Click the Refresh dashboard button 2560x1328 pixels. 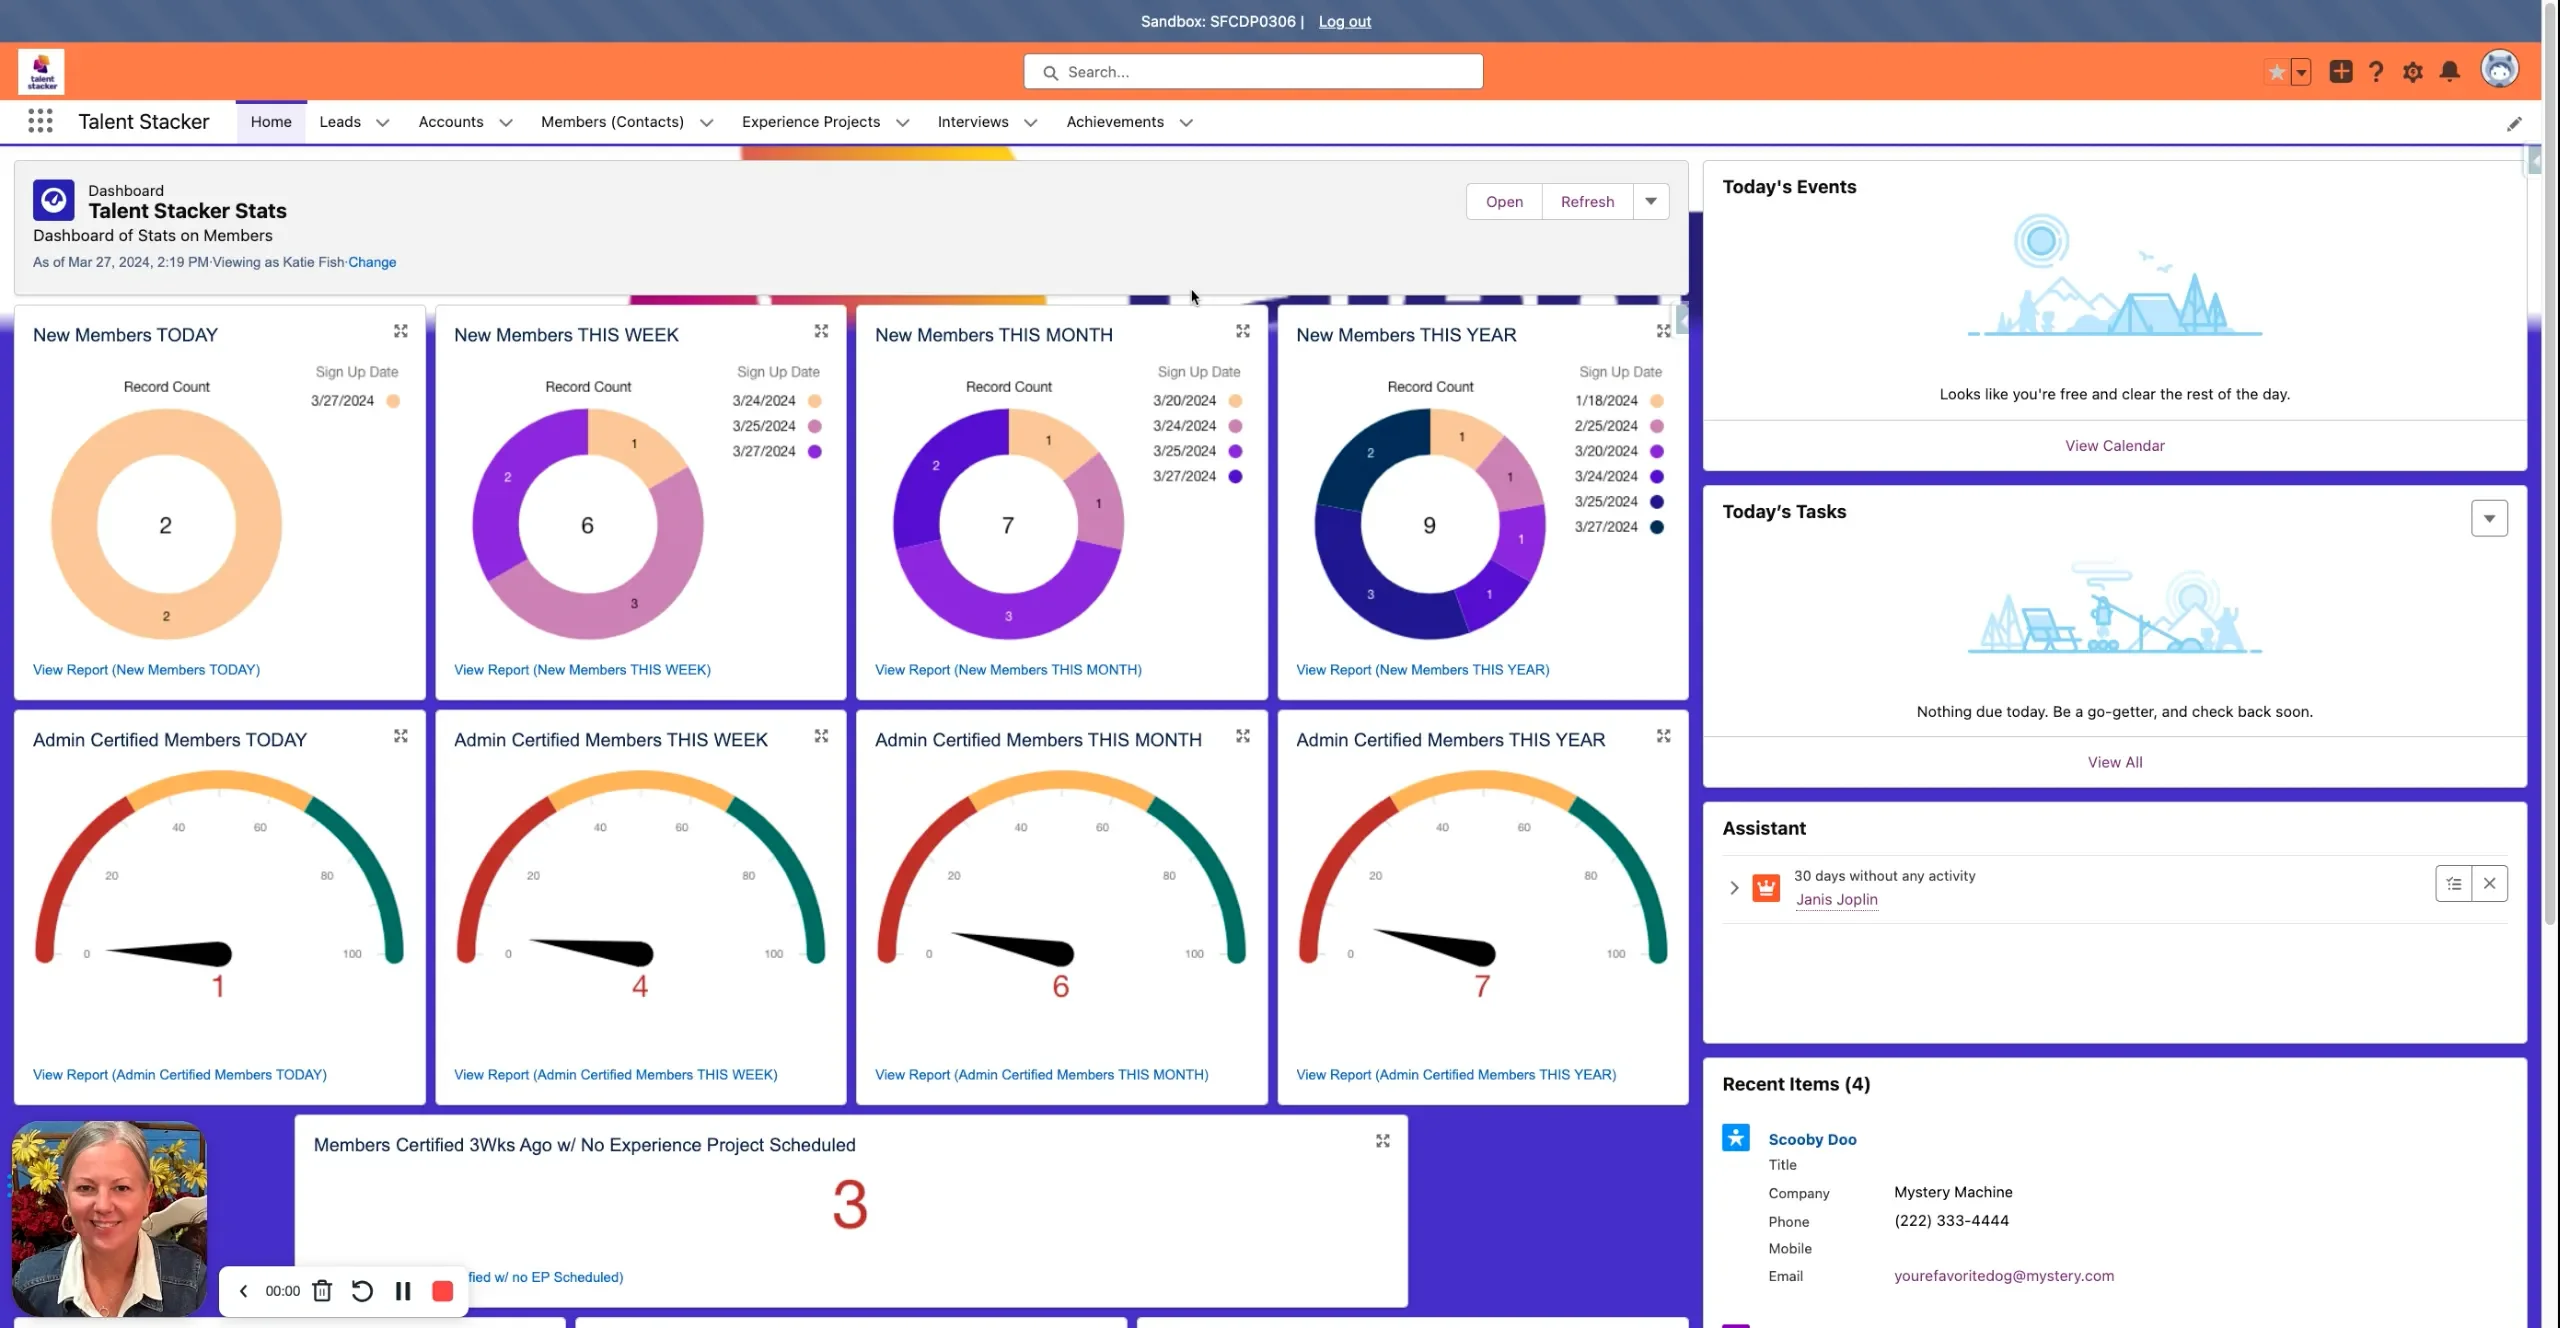tap(1587, 201)
